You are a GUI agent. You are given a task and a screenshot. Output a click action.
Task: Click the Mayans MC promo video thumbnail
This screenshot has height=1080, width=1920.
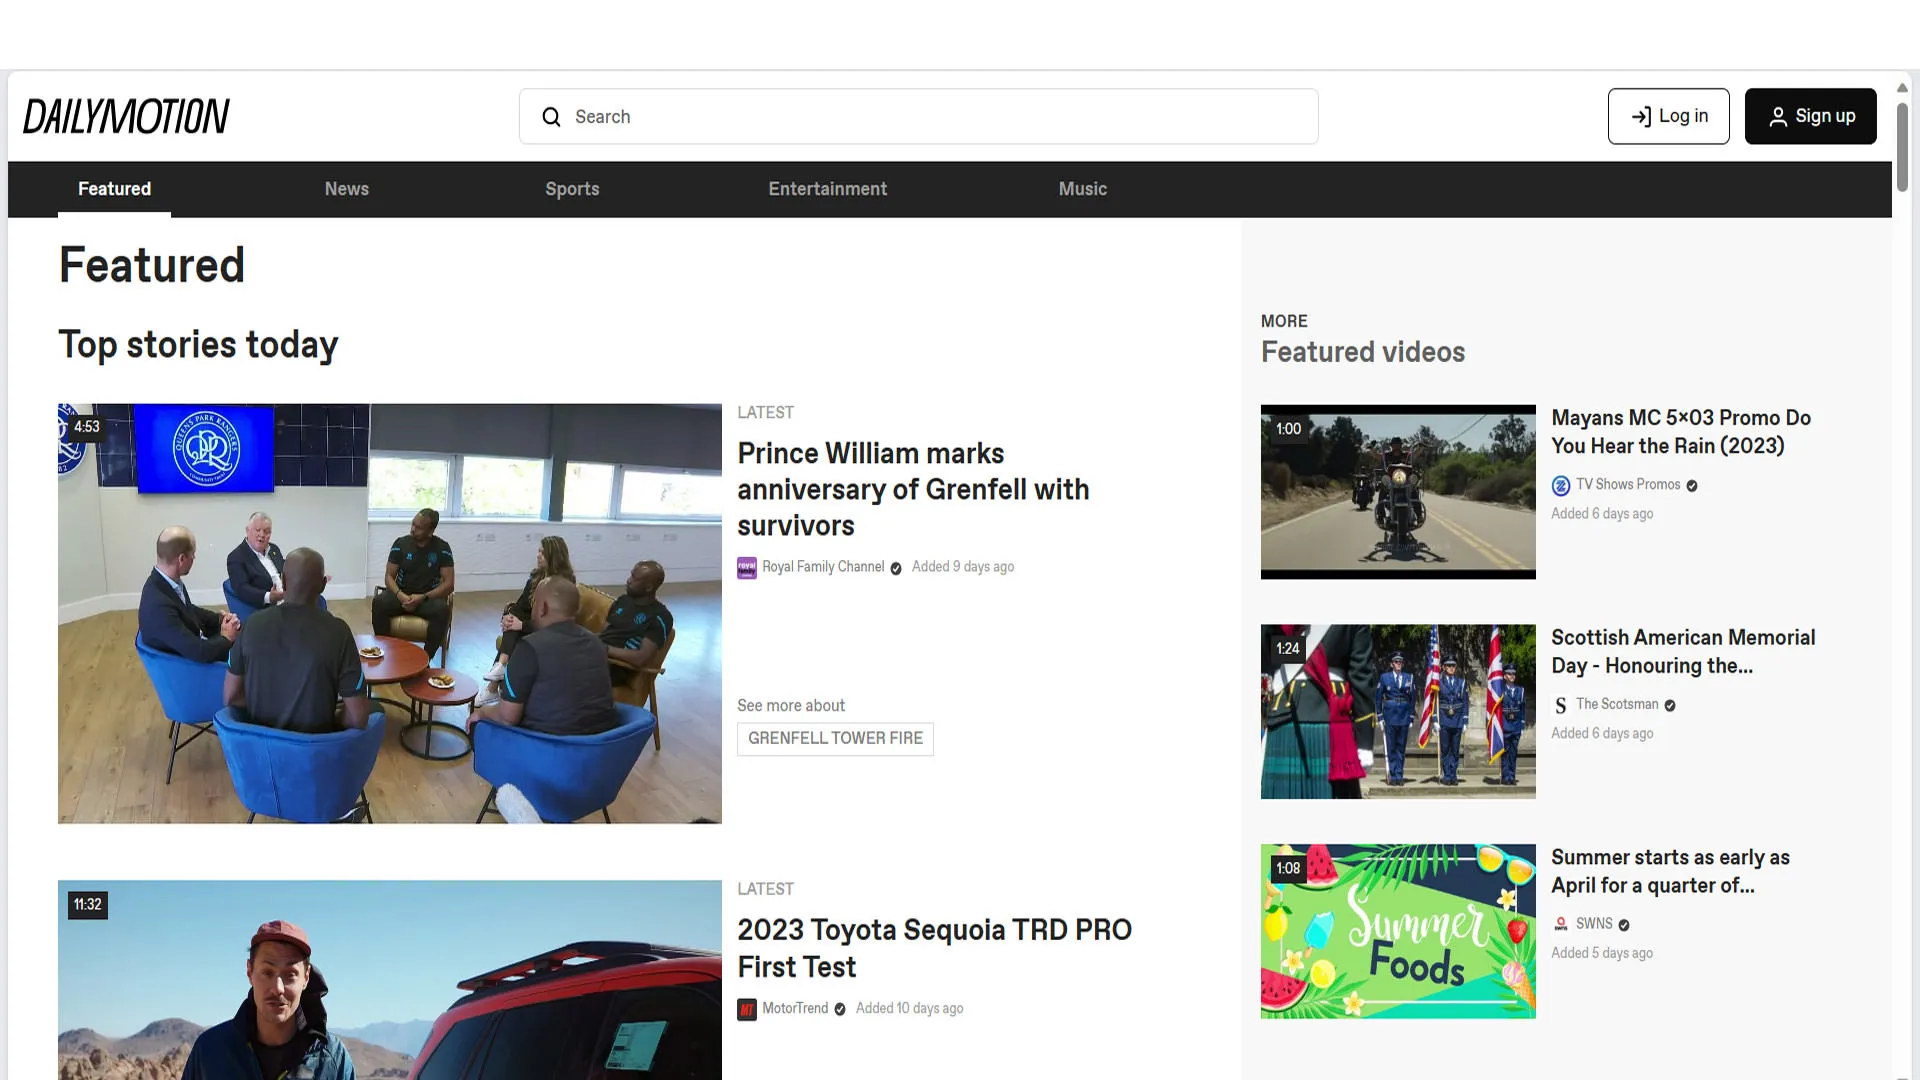1397,491
